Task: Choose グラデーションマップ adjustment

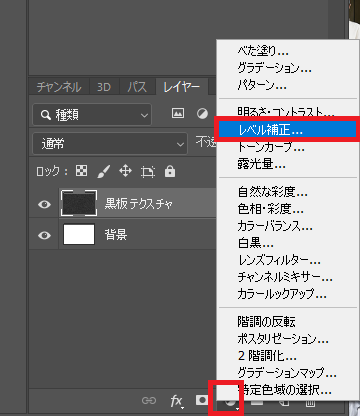Action: pos(287,373)
